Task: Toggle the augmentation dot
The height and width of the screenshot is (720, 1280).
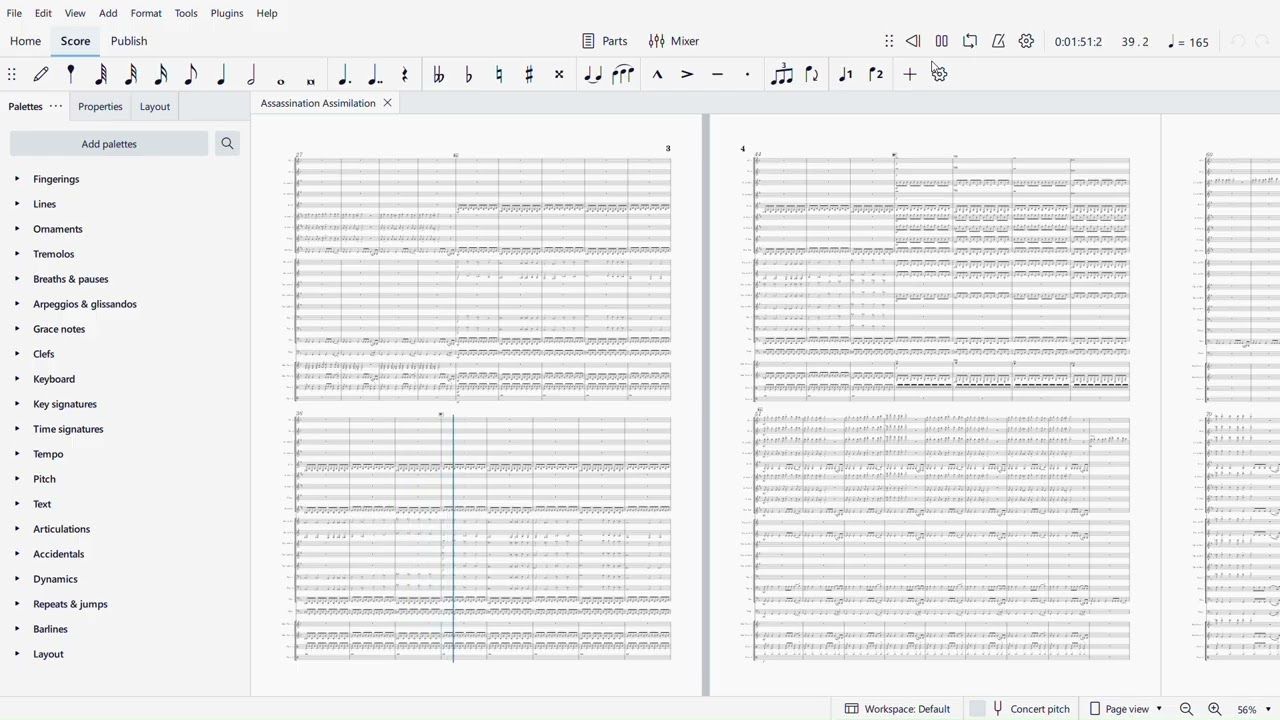Action: tap(345, 75)
